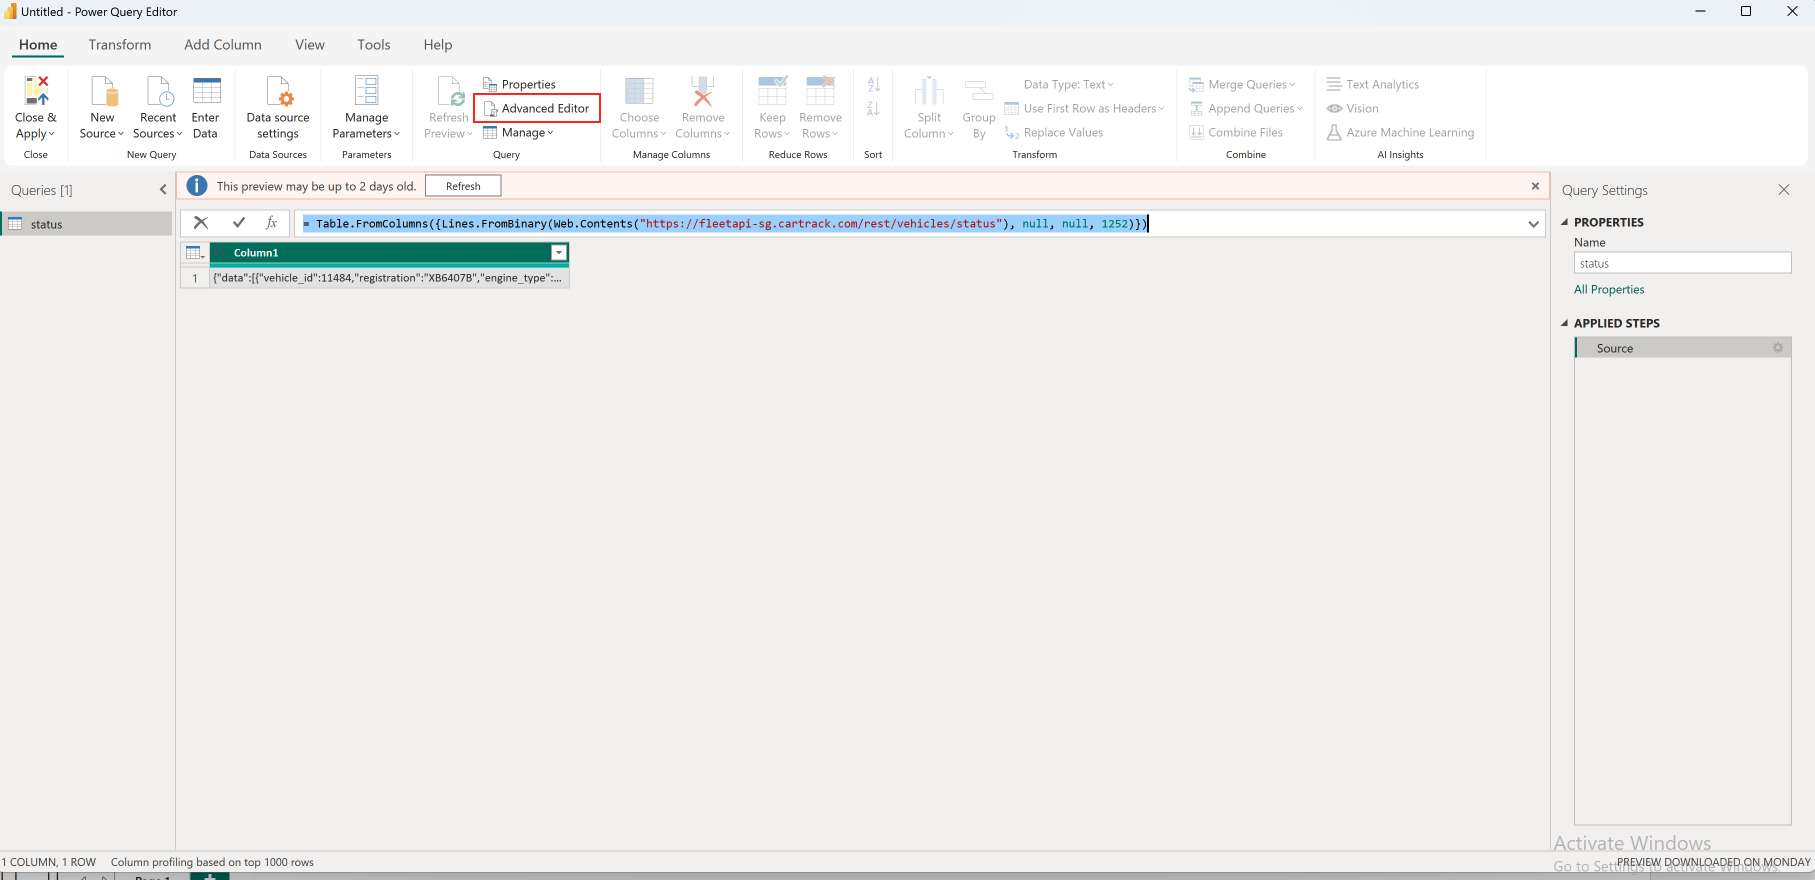Sort ascending with the A-Z icon

pyautogui.click(x=873, y=85)
